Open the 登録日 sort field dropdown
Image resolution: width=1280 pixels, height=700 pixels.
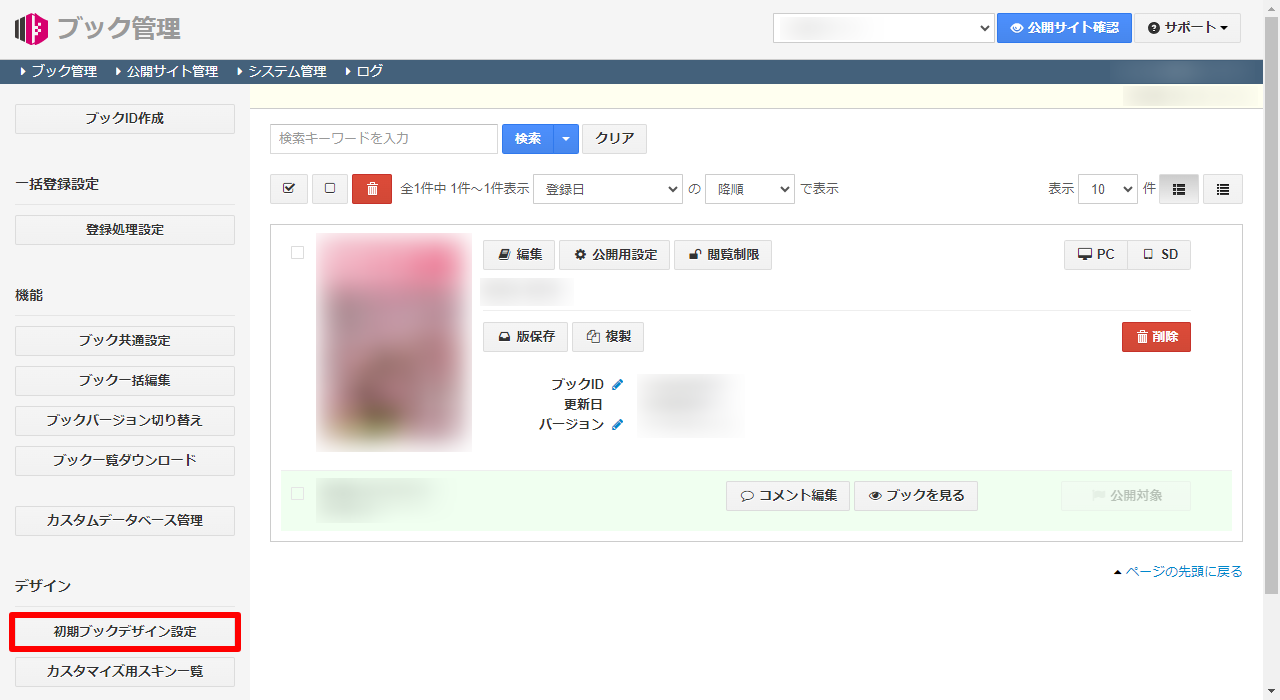607,189
